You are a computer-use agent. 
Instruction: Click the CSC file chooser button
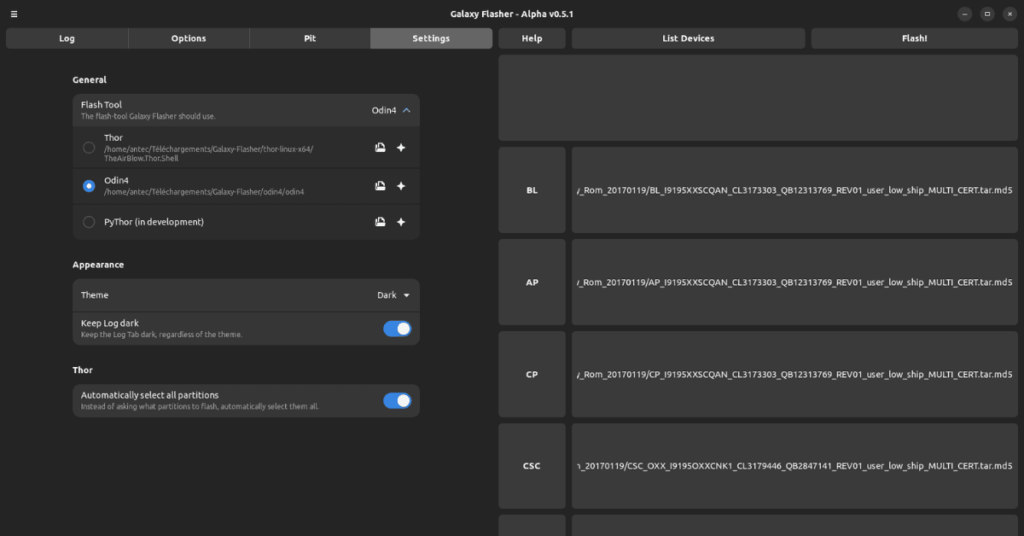click(532, 466)
